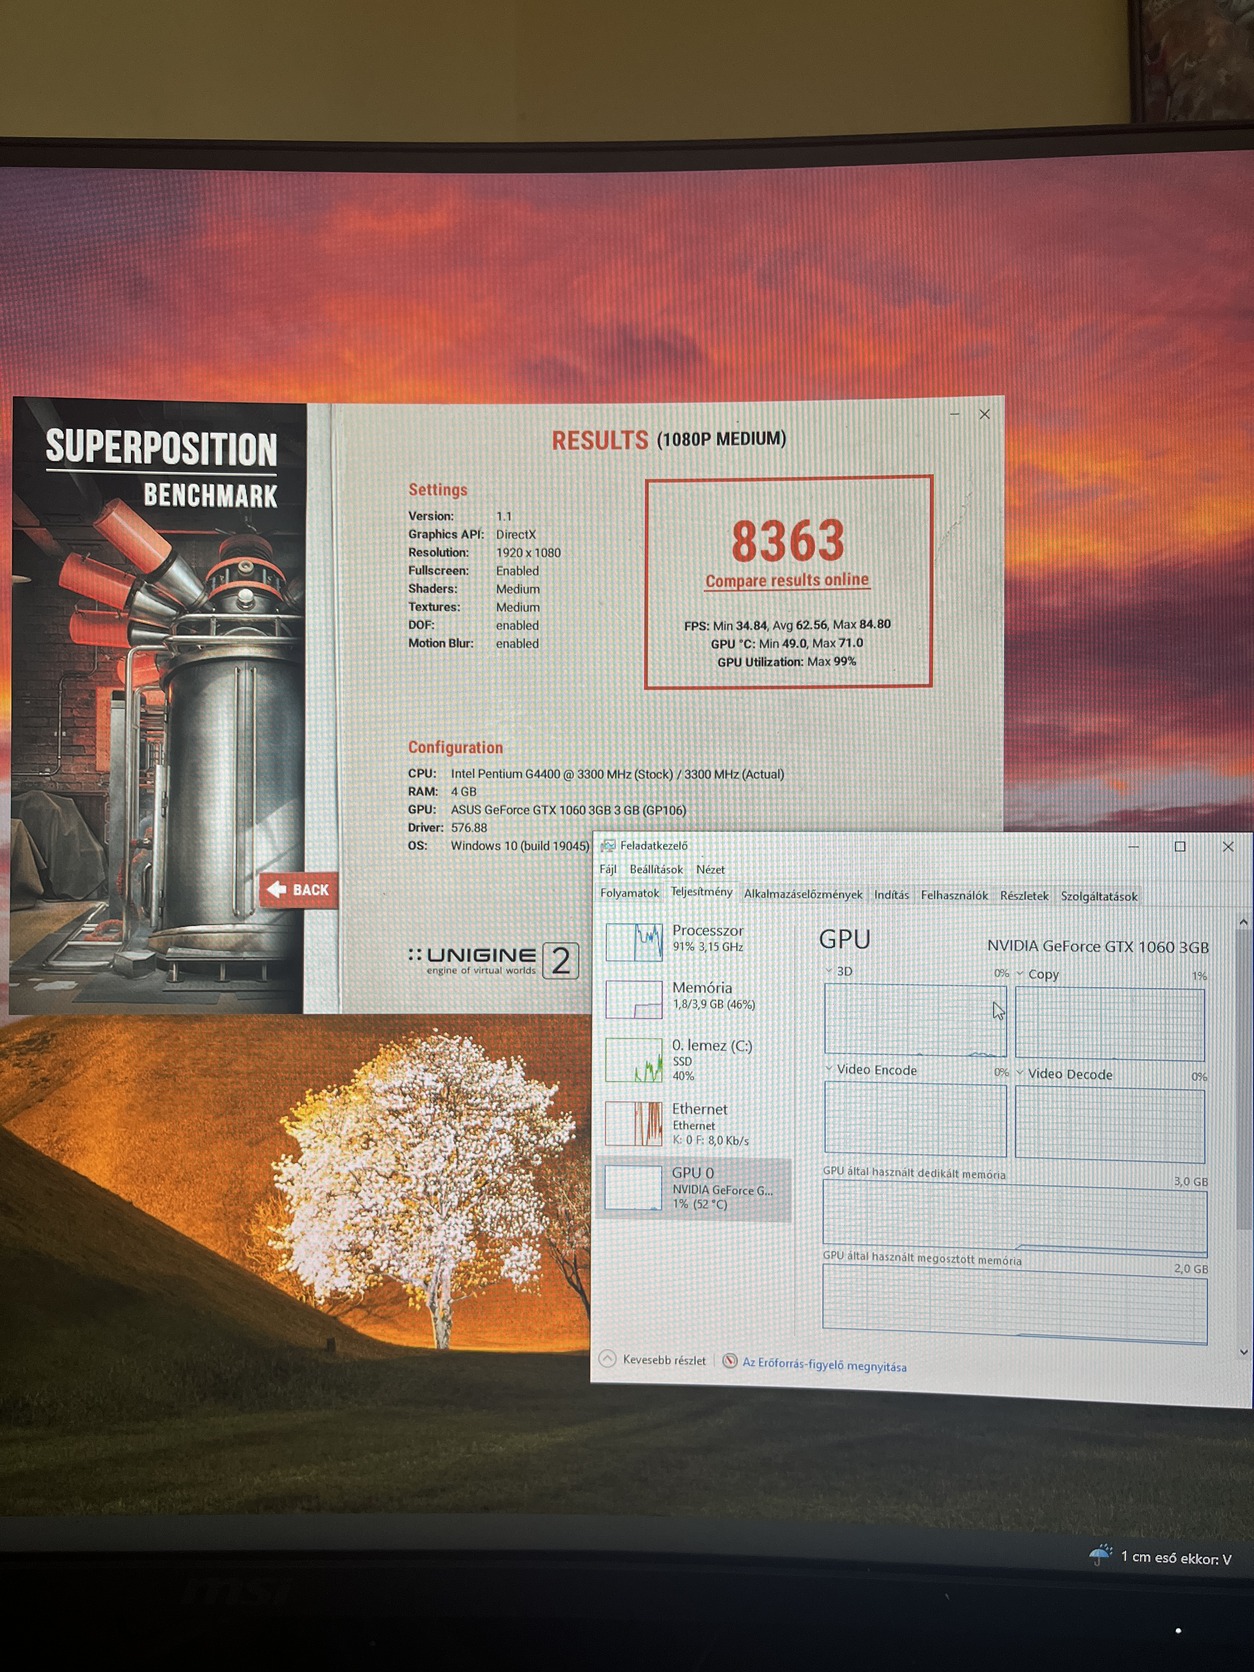Select the Processzor performance entry
1254x1672 pixels.
(694, 939)
